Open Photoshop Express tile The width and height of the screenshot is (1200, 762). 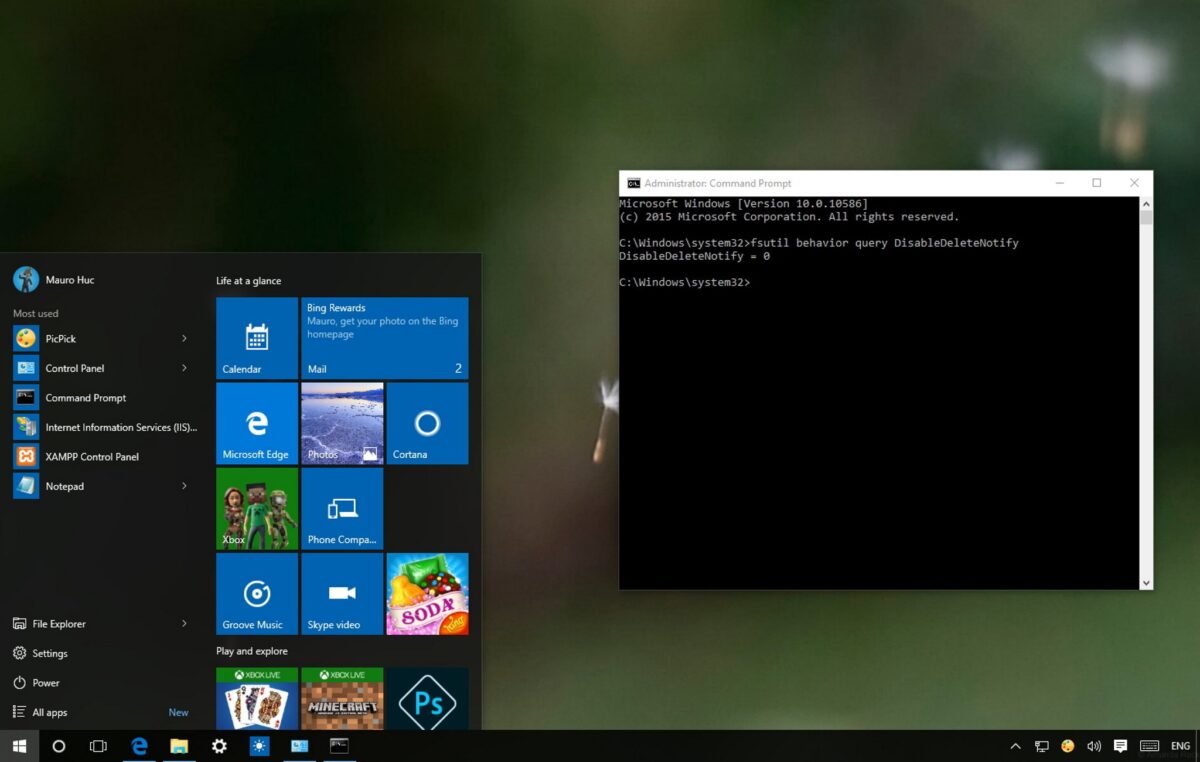[427, 700]
